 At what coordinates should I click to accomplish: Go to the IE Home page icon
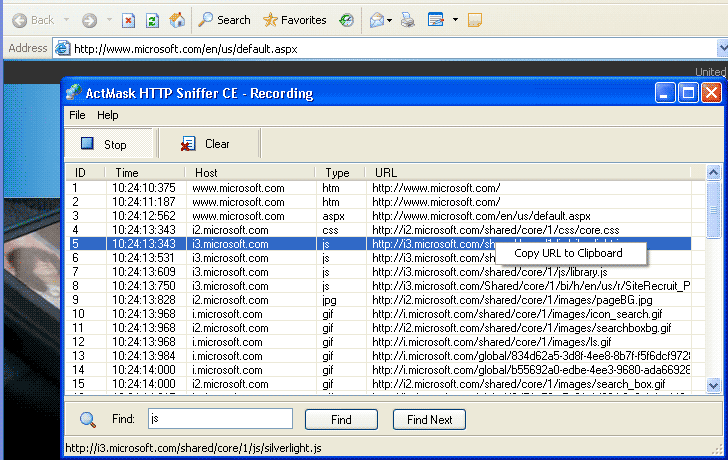tap(177, 20)
